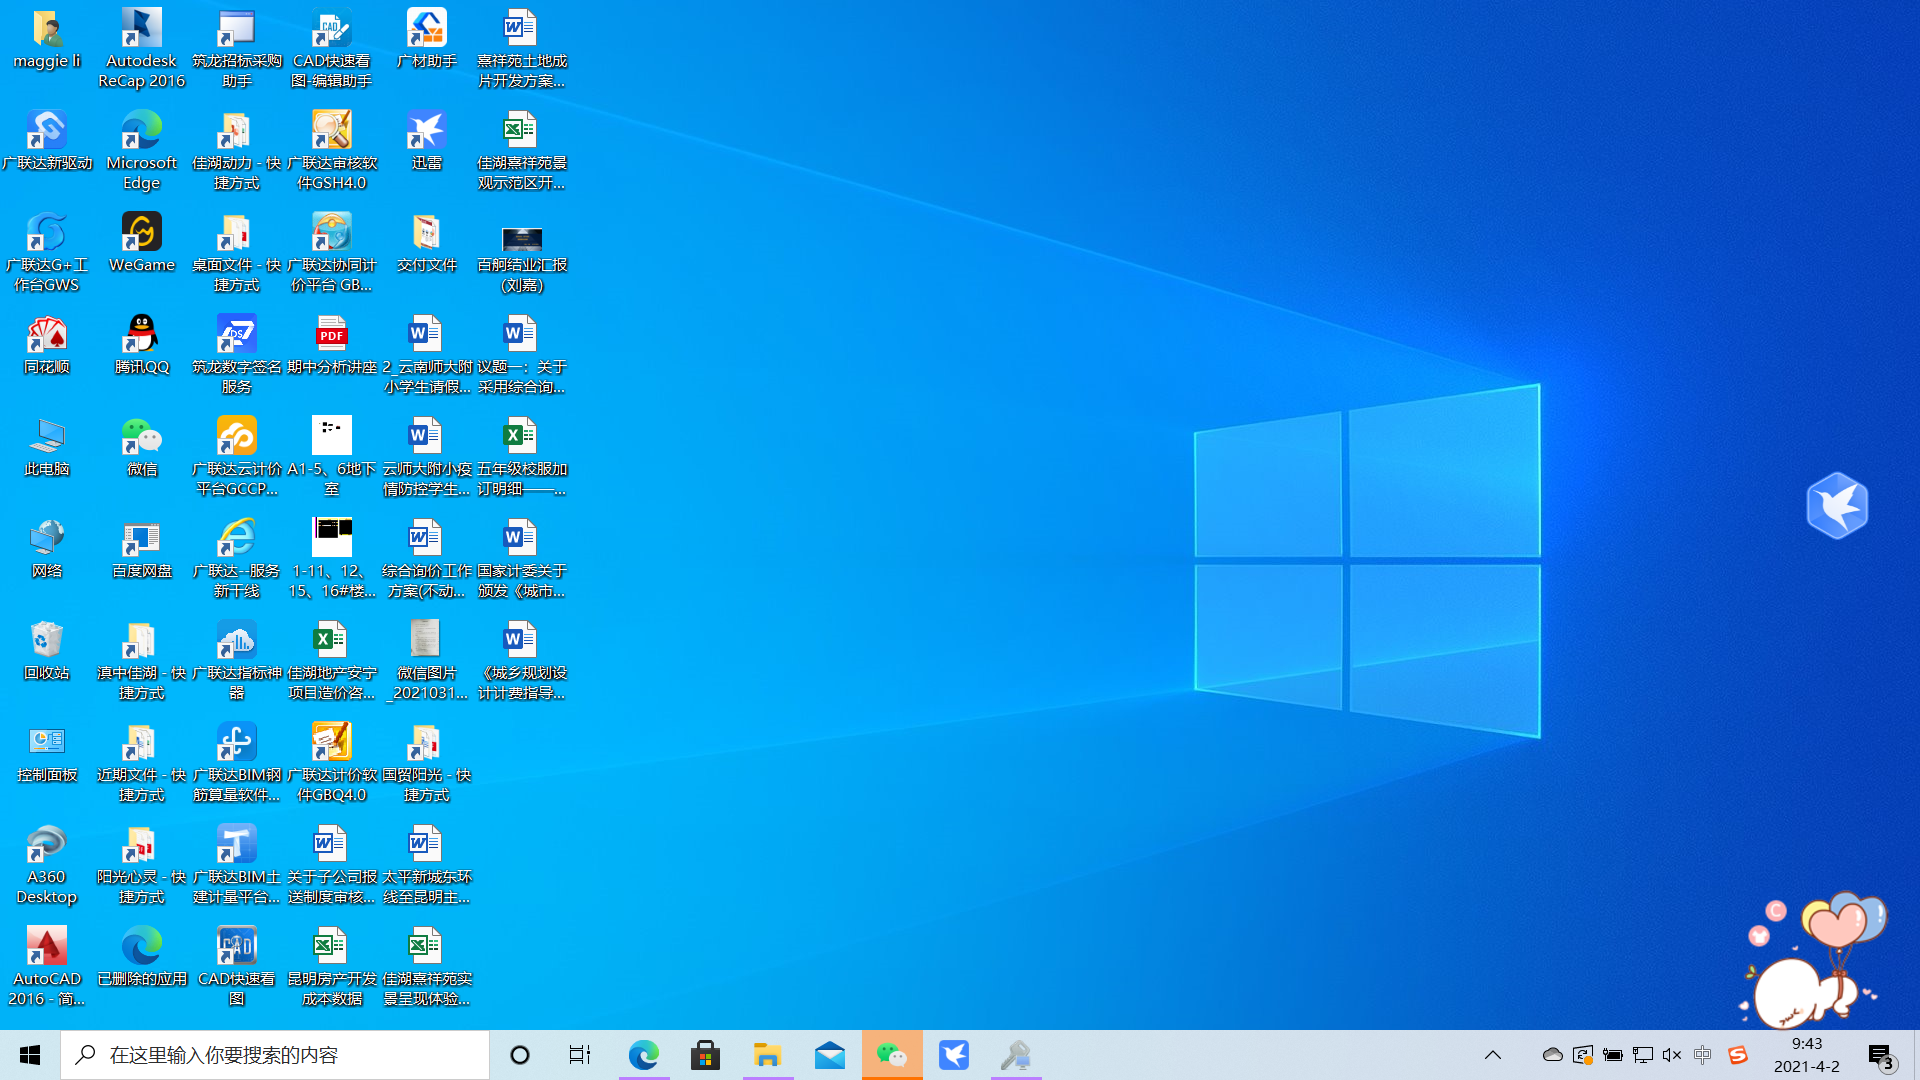Image resolution: width=1920 pixels, height=1080 pixels.
Task: Open the 回收站 recycle bin
Action: [47, 651]
